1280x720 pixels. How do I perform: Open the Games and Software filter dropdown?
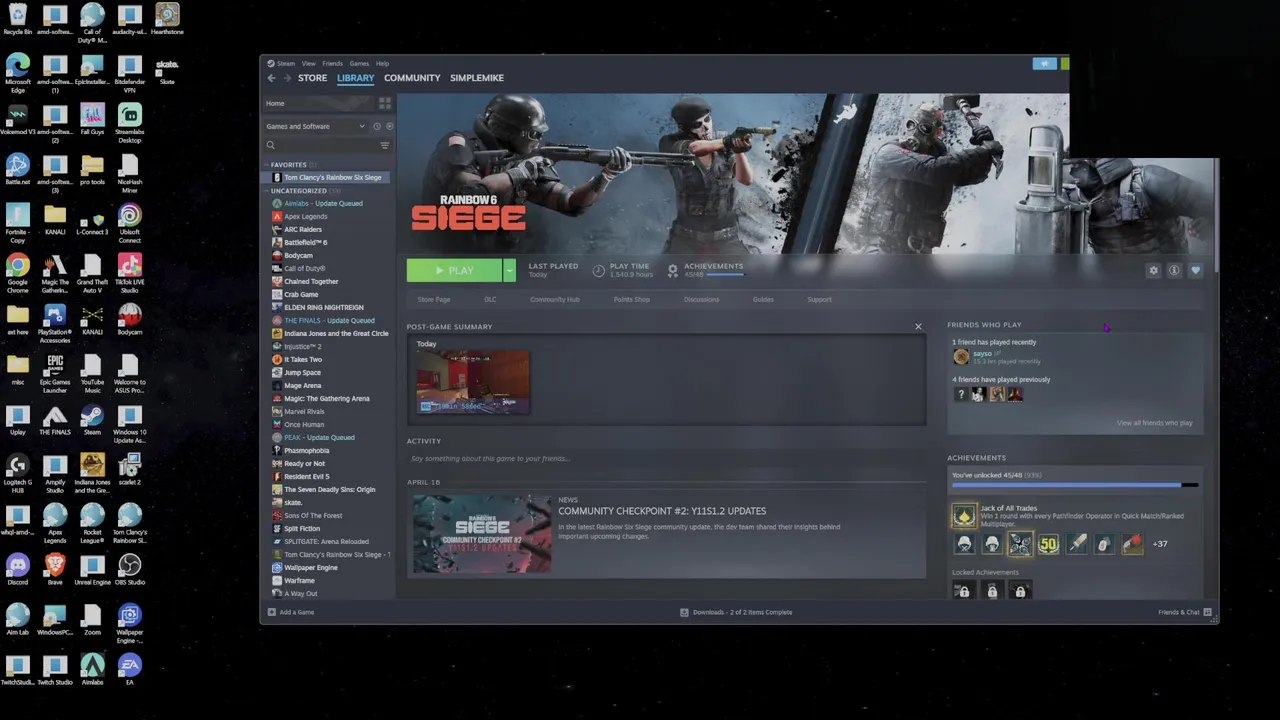pos(315,126)
